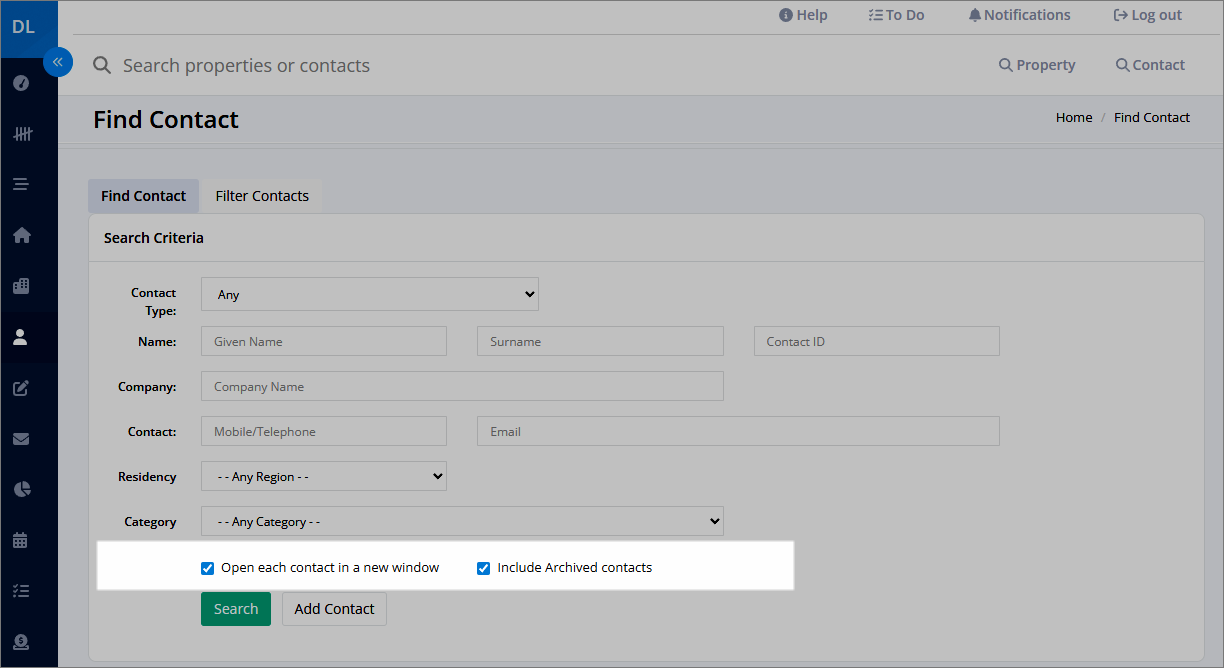Click the Find Contact breadcrumb text

click(x=1152, y=117)
